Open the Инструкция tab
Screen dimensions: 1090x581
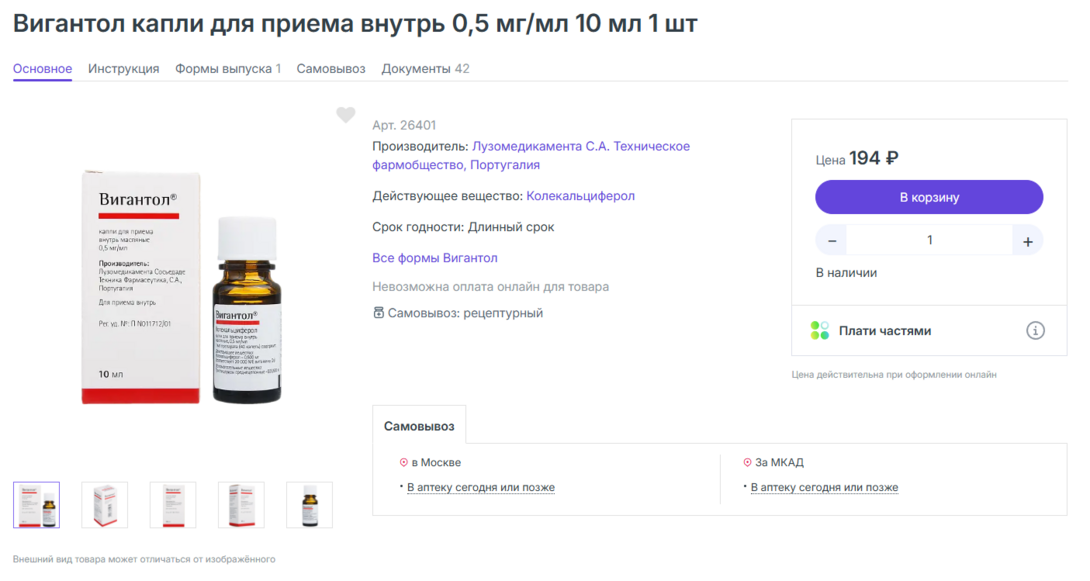pos(123,69)
